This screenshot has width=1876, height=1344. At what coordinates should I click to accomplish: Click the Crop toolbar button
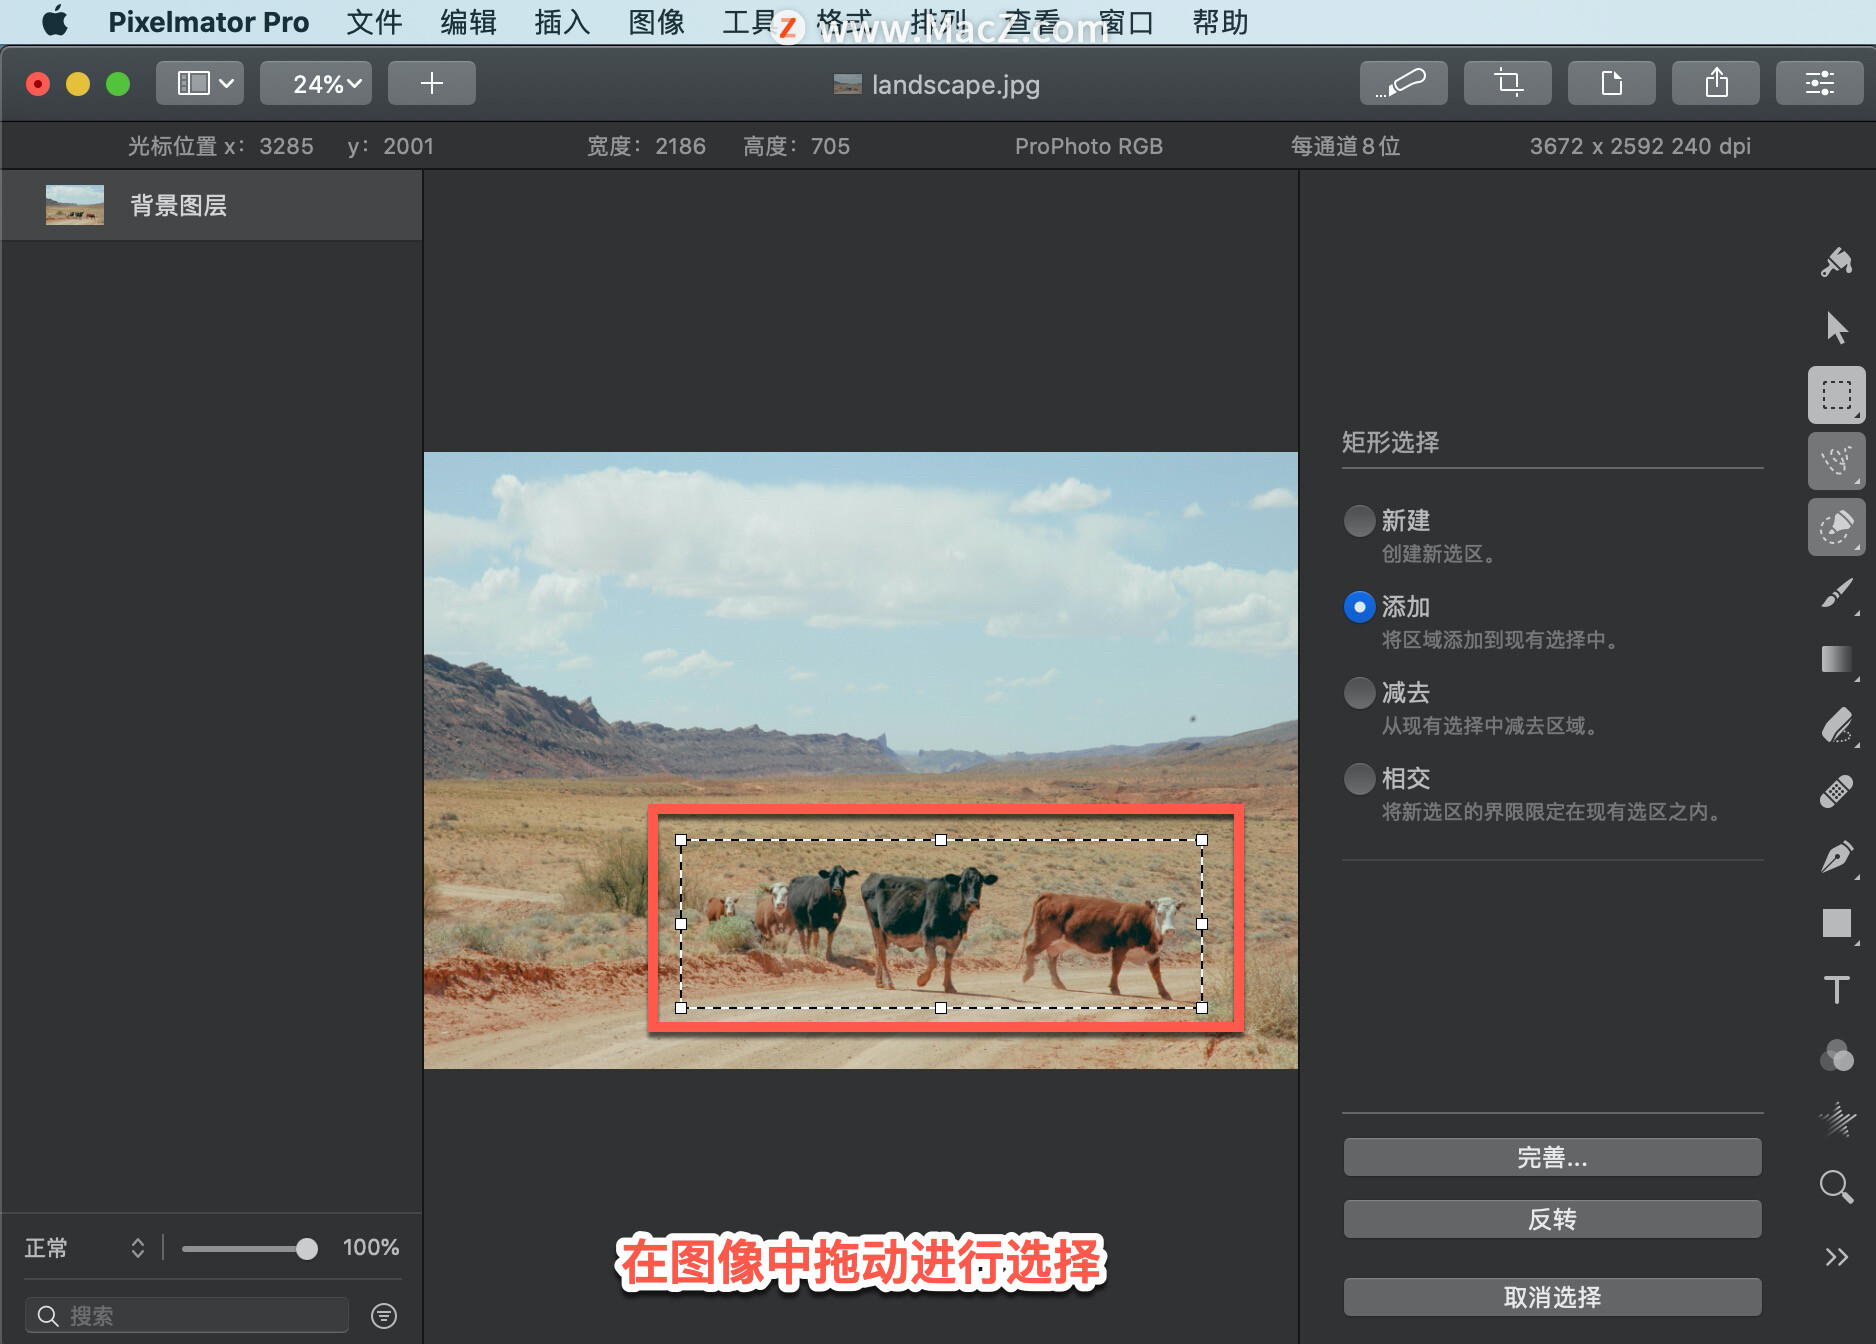pyautogui.click(x=1507, y=83)
